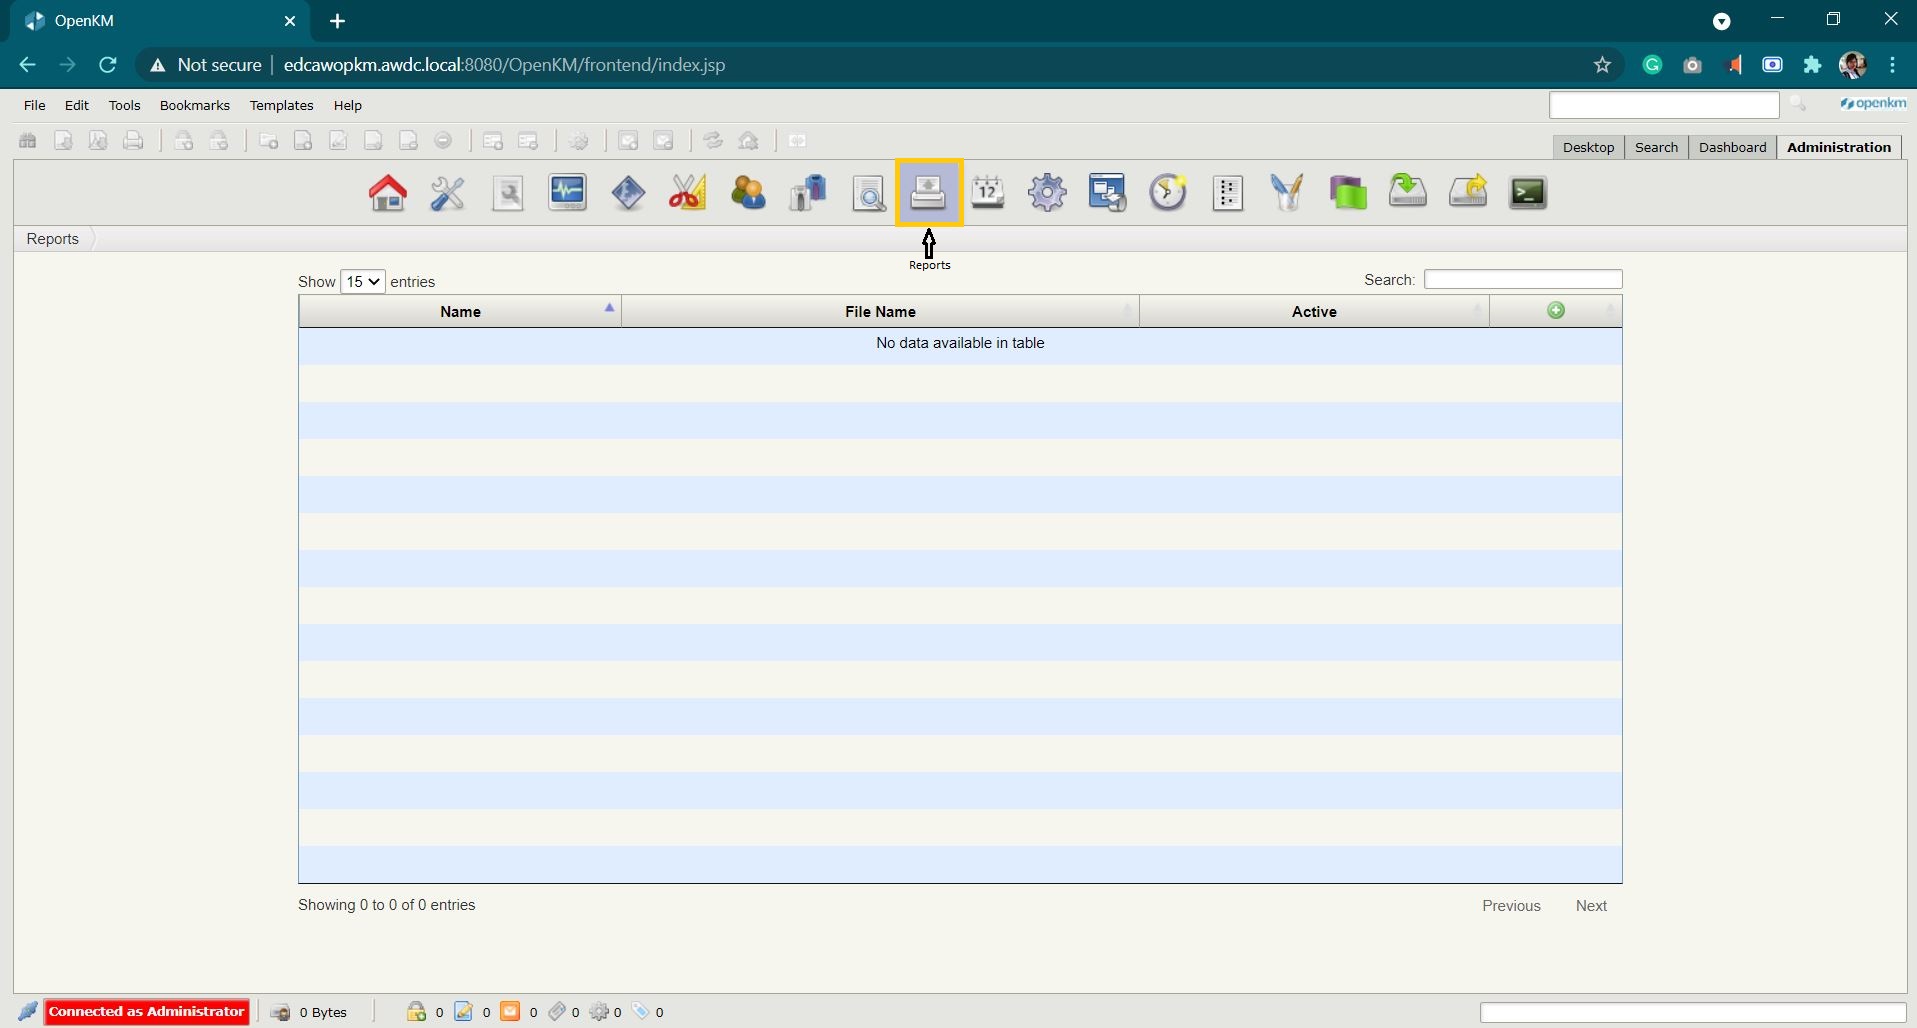Image resolution: width=1917 pixels, height=1028 pixels.
Task: Open the Show entries count dropdown
Action: [x=362, y=282]
